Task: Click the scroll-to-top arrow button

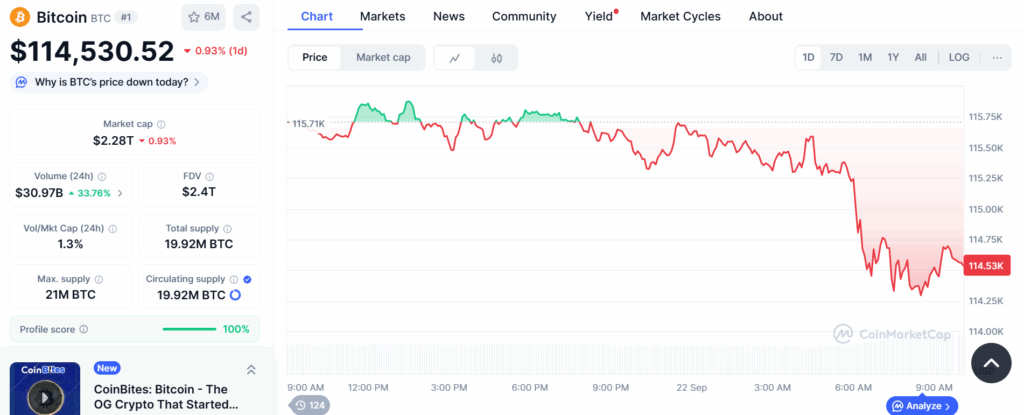Action: click(x=991, y=363)
